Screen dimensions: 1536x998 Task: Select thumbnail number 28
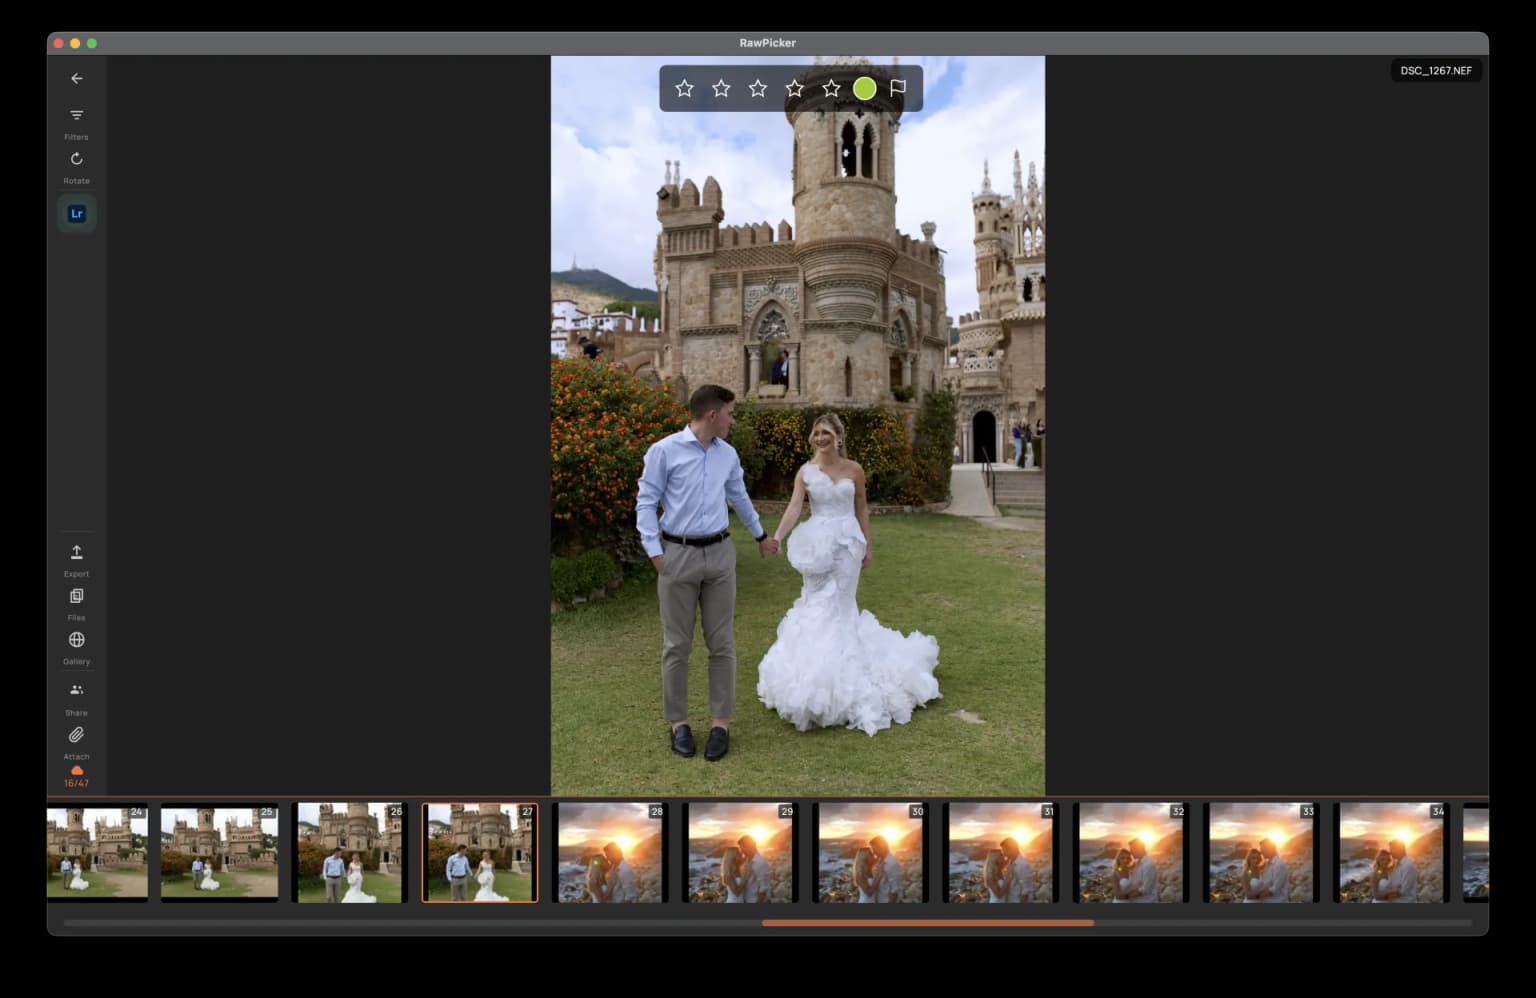pyautogui.click(x=610, y=853)
